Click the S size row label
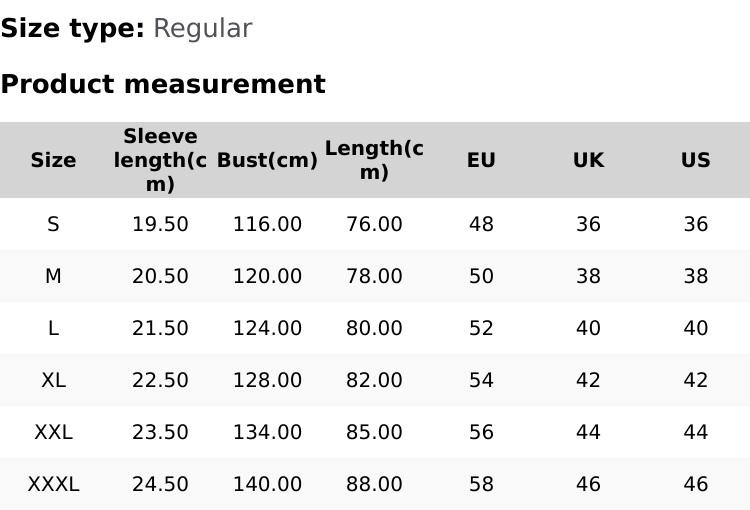Screen dimensions: 750x510 coord(53,224)
